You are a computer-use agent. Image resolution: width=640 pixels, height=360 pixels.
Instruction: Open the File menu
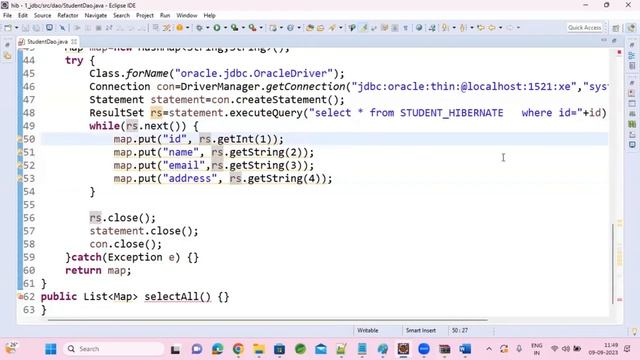coord(7,16)
